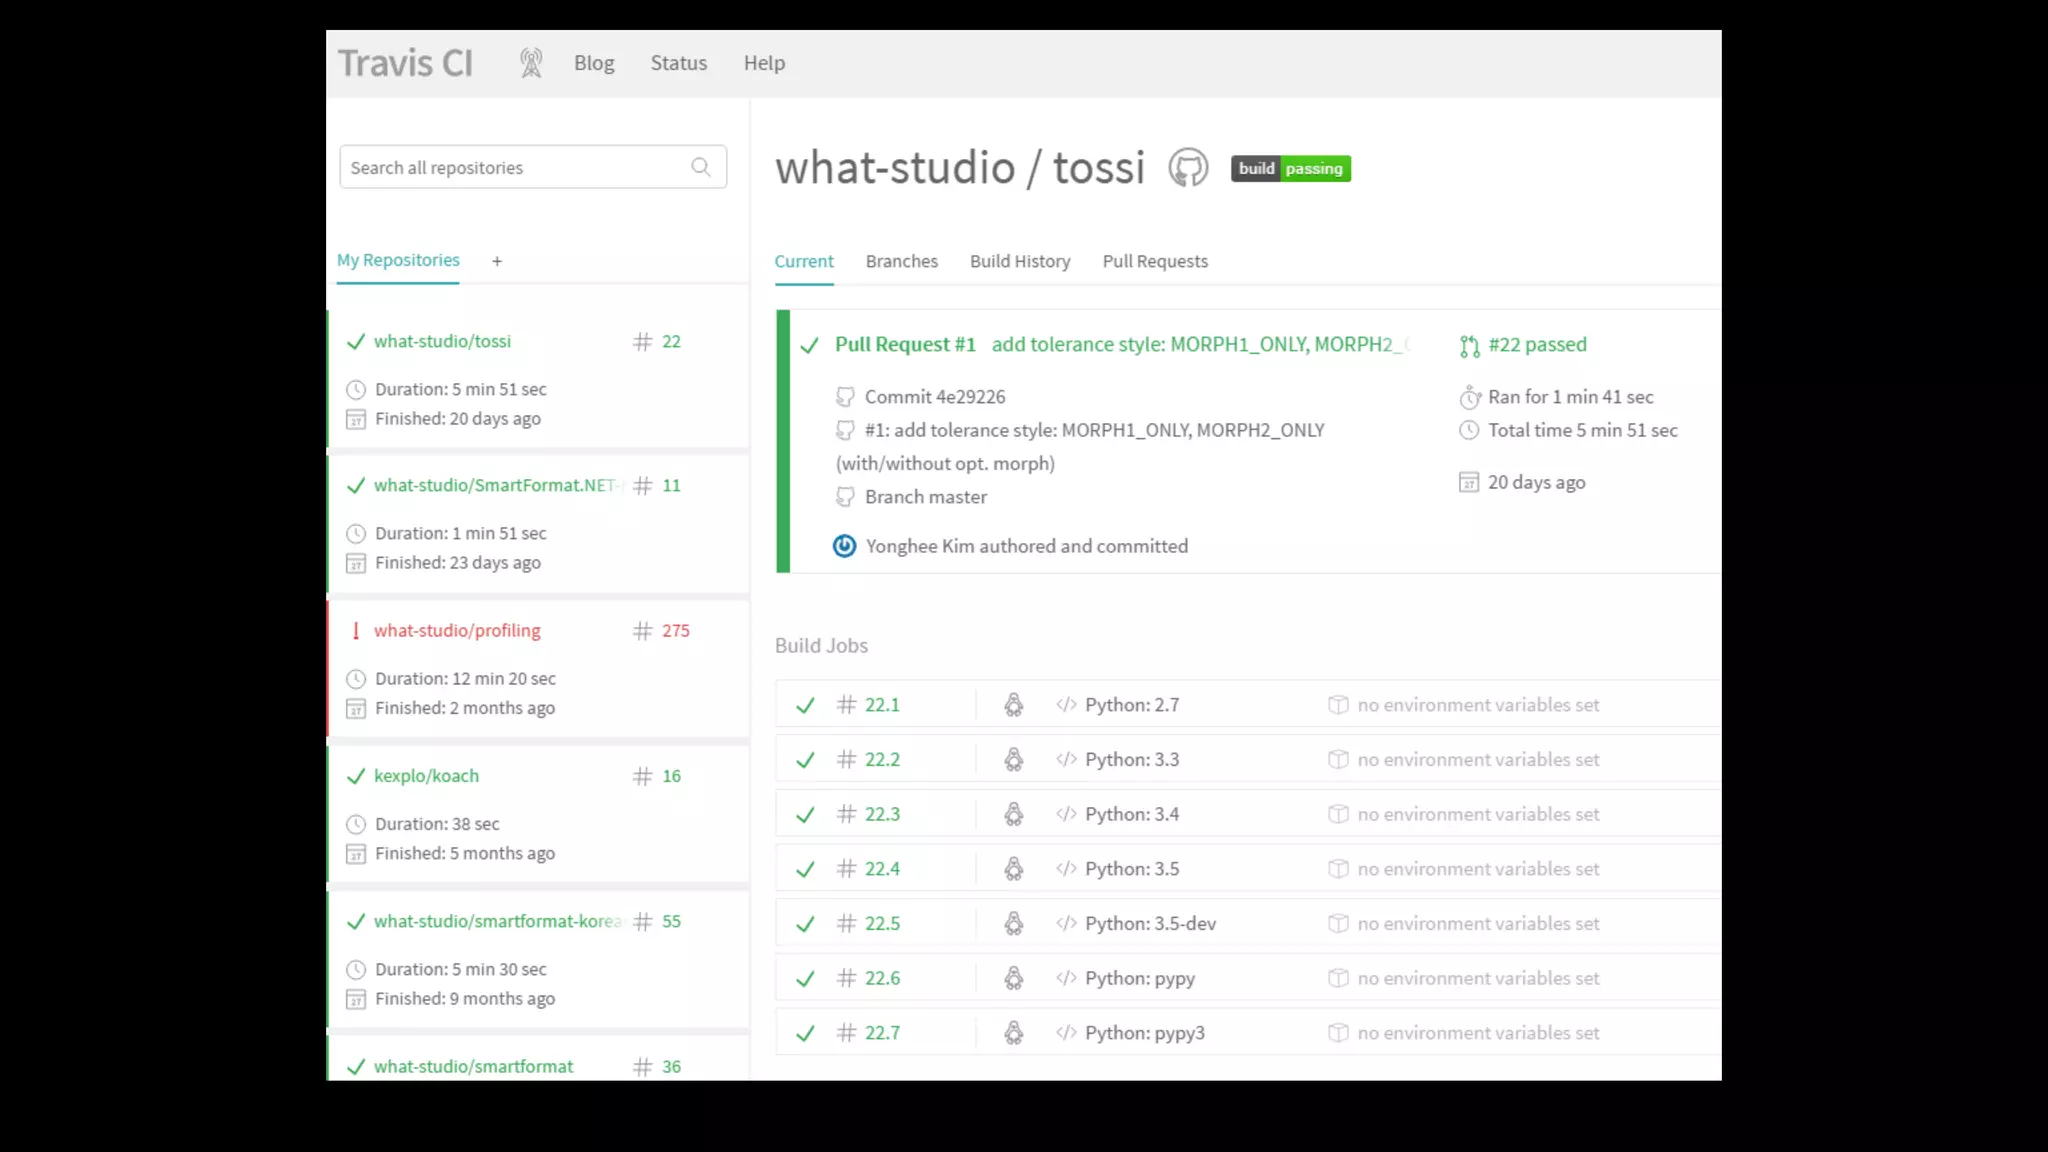Select the what-studio/profiling repository
2048x1152 pixels.
457,631
